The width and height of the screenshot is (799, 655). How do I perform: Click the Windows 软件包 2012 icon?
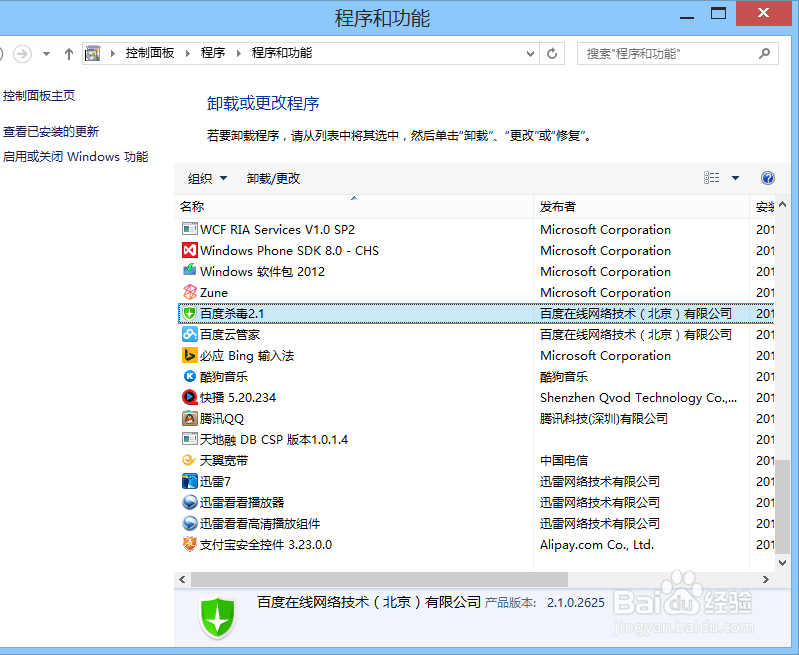[x=190, y=270]
